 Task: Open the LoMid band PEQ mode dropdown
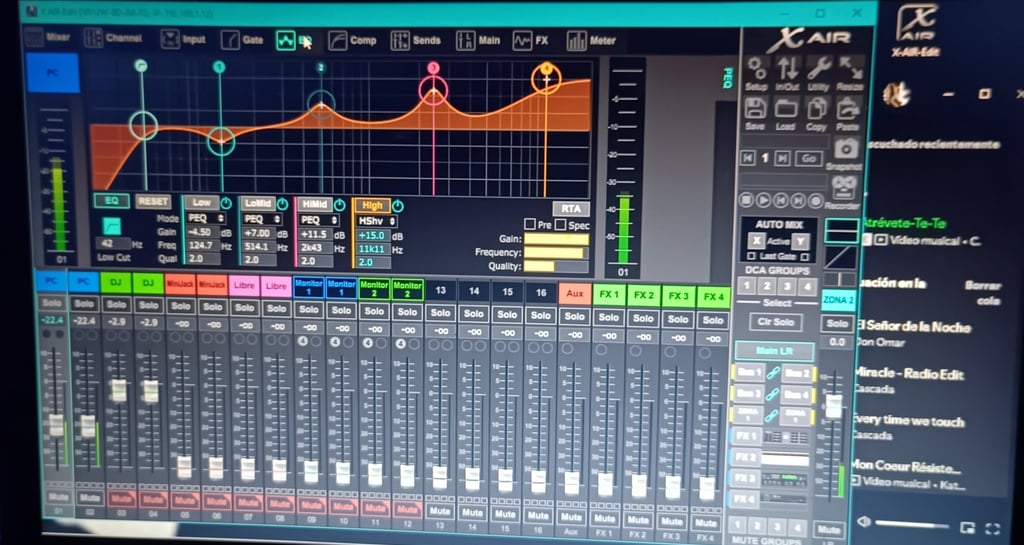262,219
